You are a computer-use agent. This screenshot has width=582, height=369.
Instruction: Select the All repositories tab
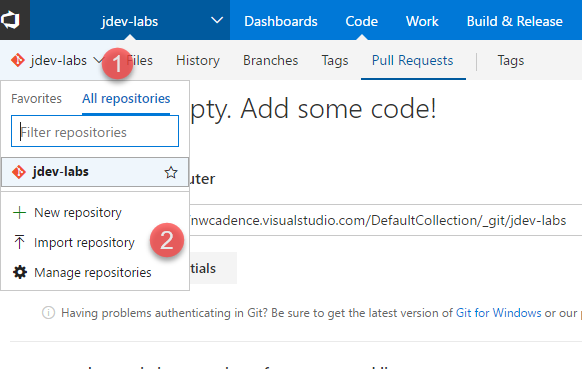[126, 98]
